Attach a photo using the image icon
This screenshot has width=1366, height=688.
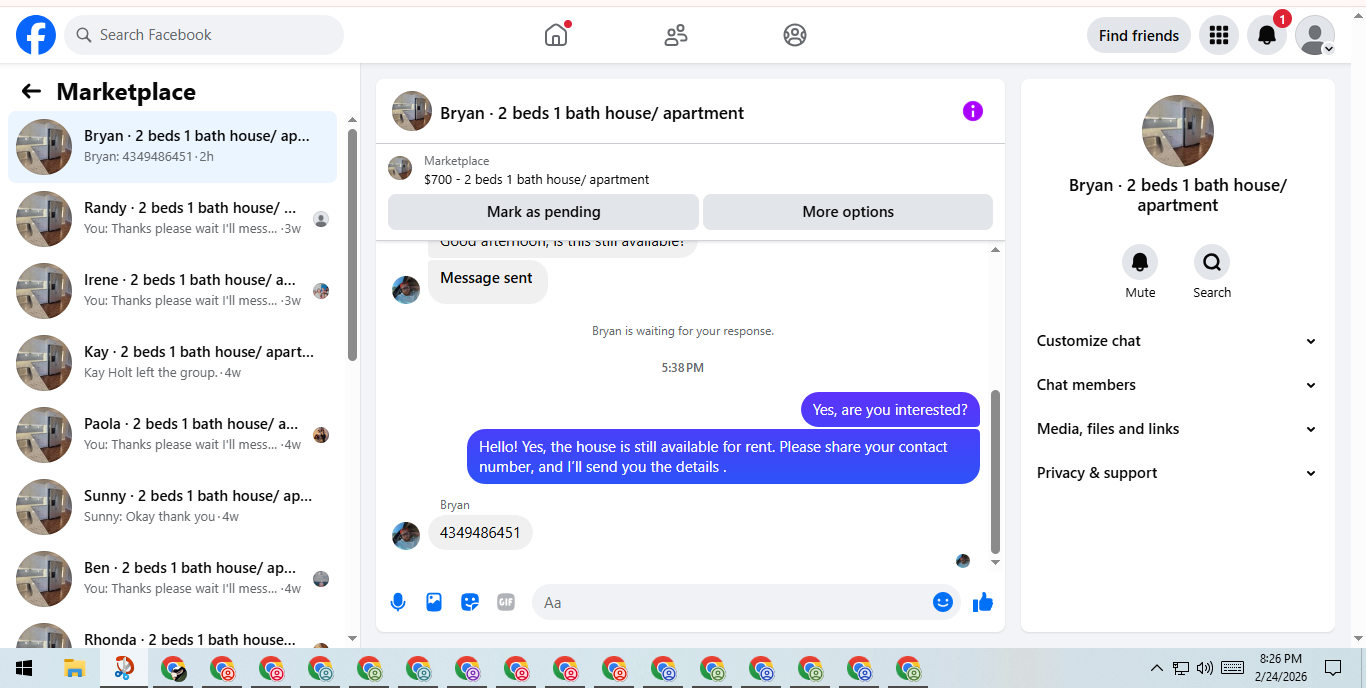pos(434,602)
